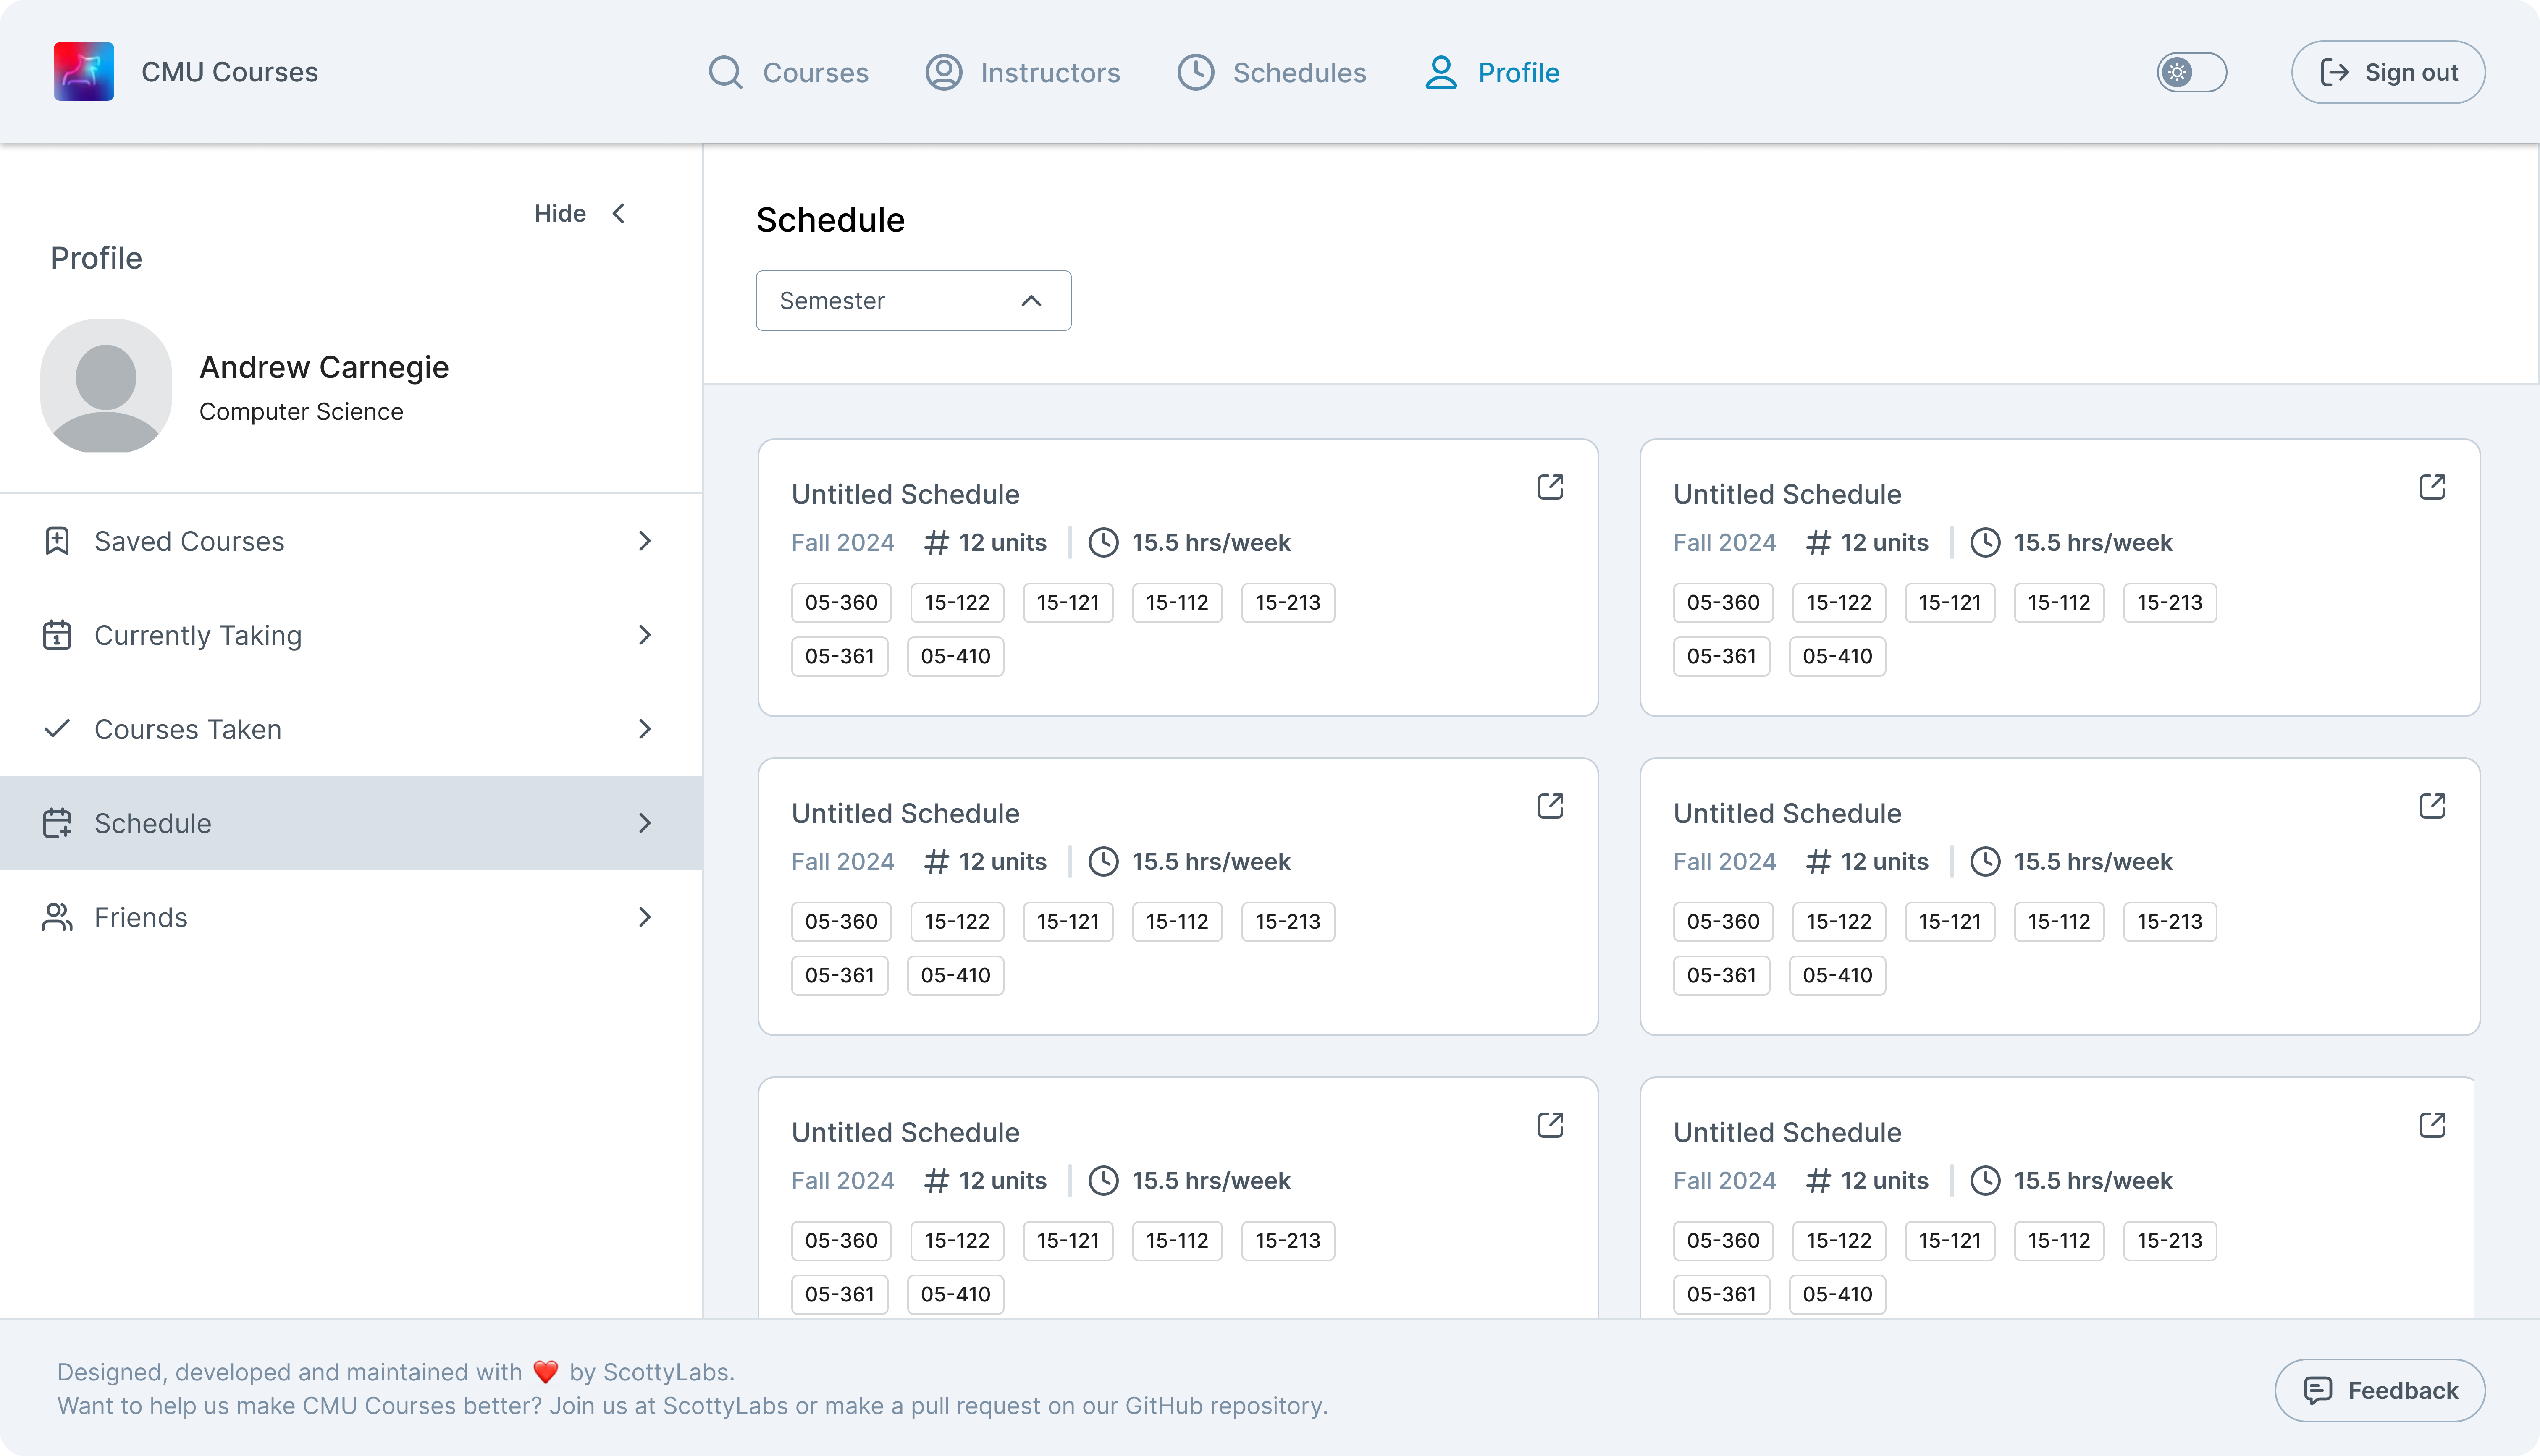The width and height of the screenshot is (2540, 1456).
Task: Click the CMU Courses logo icon
Action: tap(83, 72)
